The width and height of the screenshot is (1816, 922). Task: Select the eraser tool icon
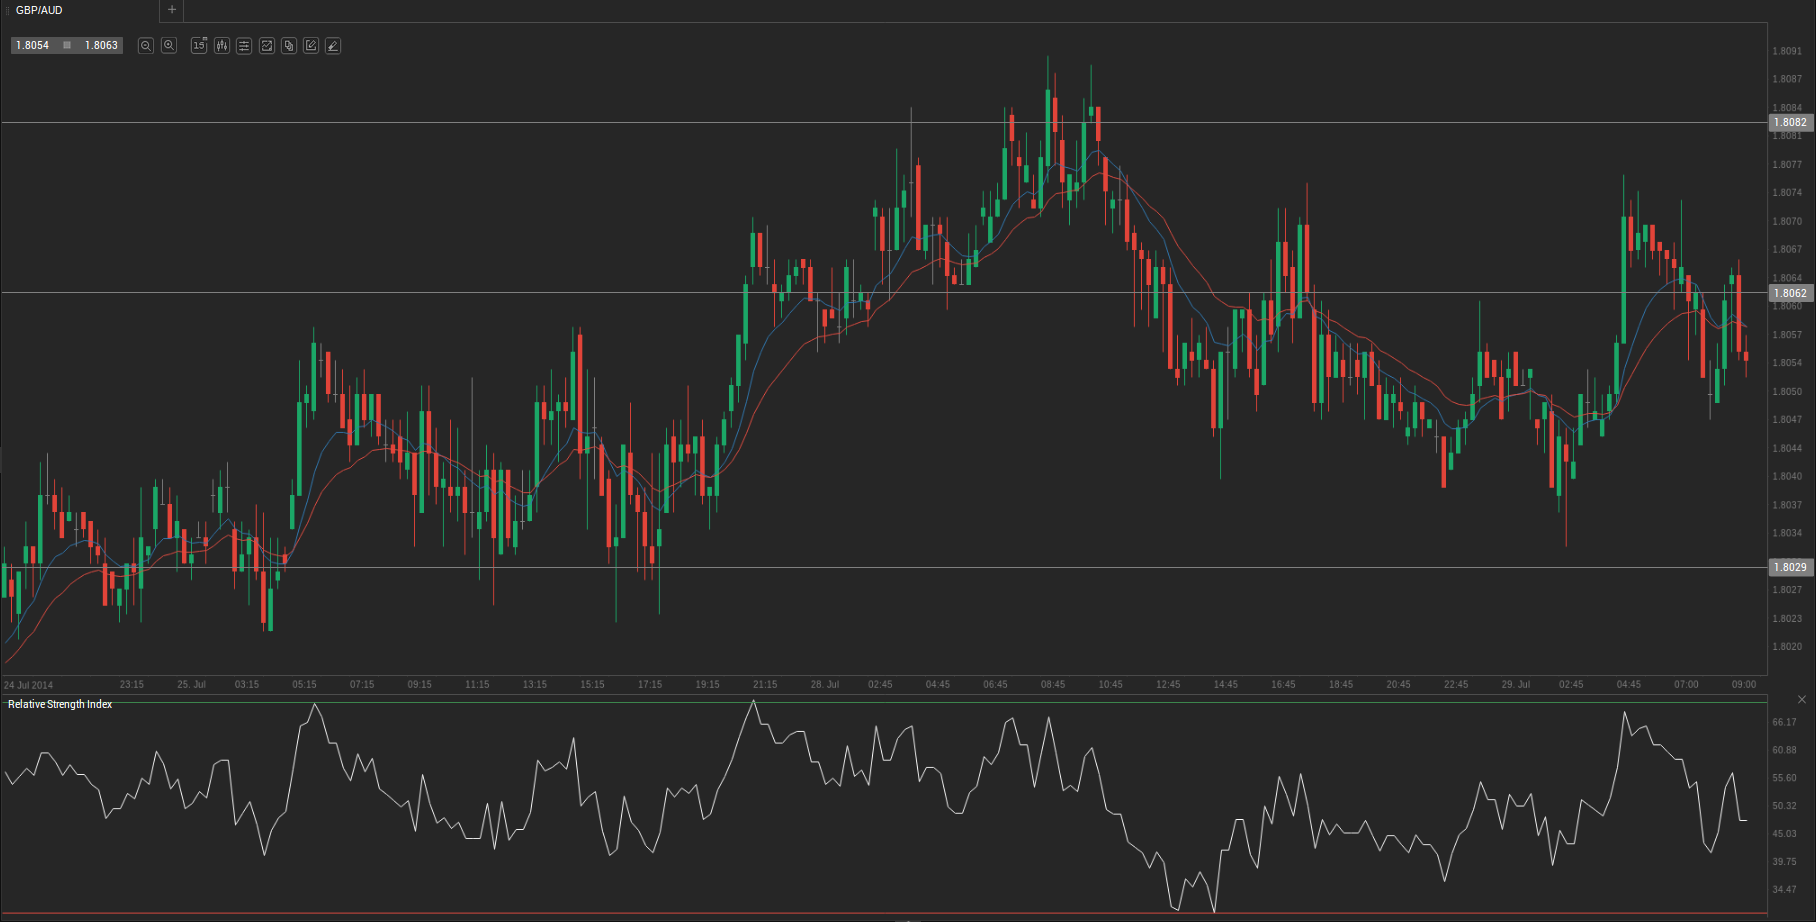coord(333,46)
